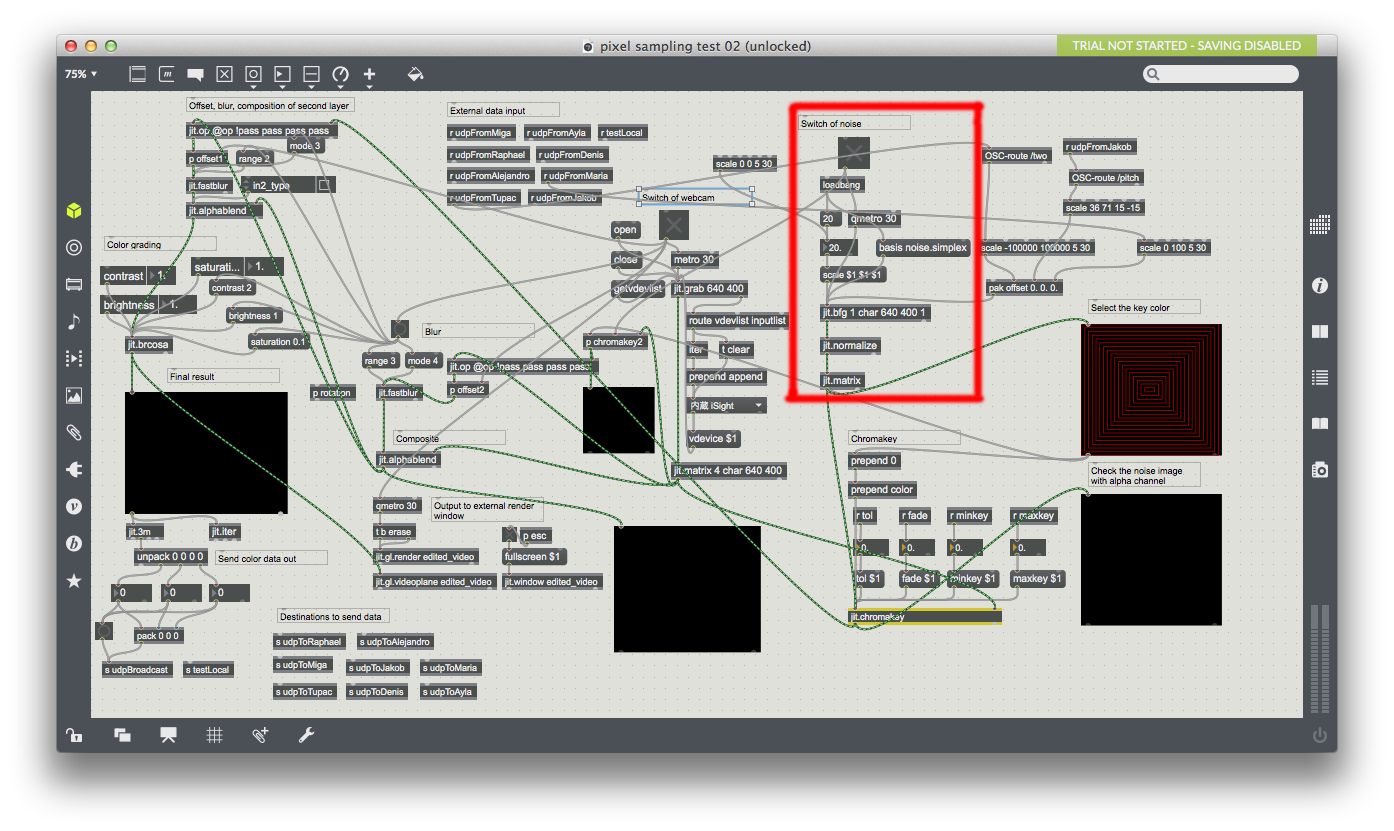Open the Audio note browser in sidebar
This screenshot has height=831, width=1394.
(74, 321)
